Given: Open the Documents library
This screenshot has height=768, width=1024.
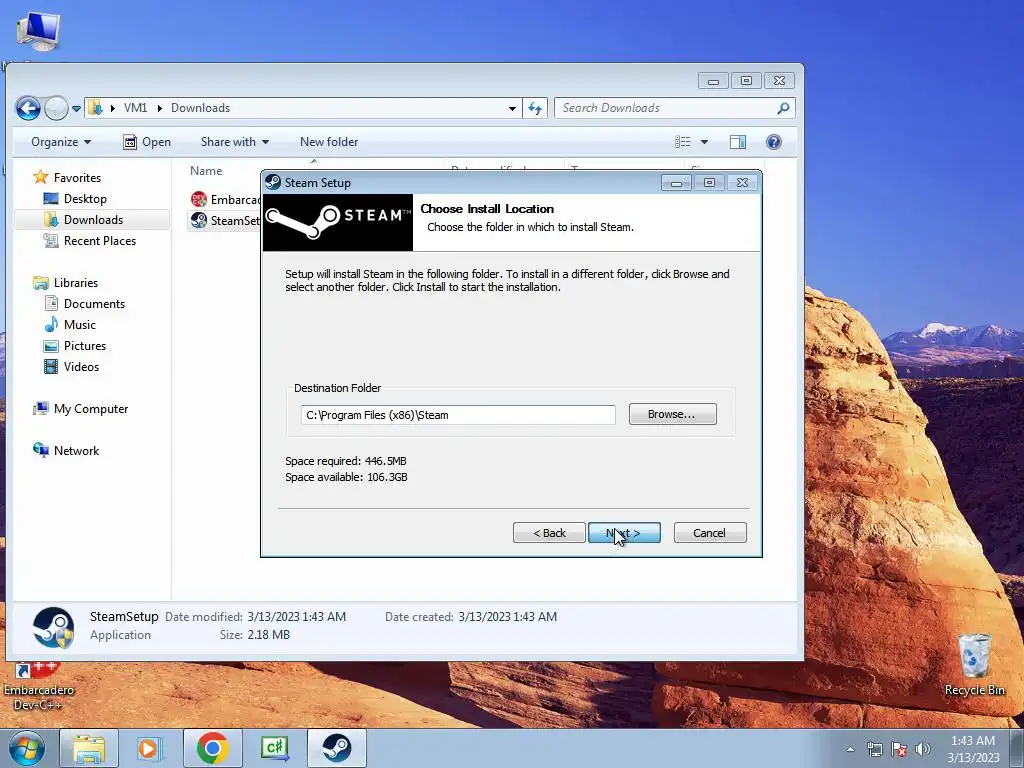Looking at the screenshot, I should pyautogui.click(x=84, y=304).
